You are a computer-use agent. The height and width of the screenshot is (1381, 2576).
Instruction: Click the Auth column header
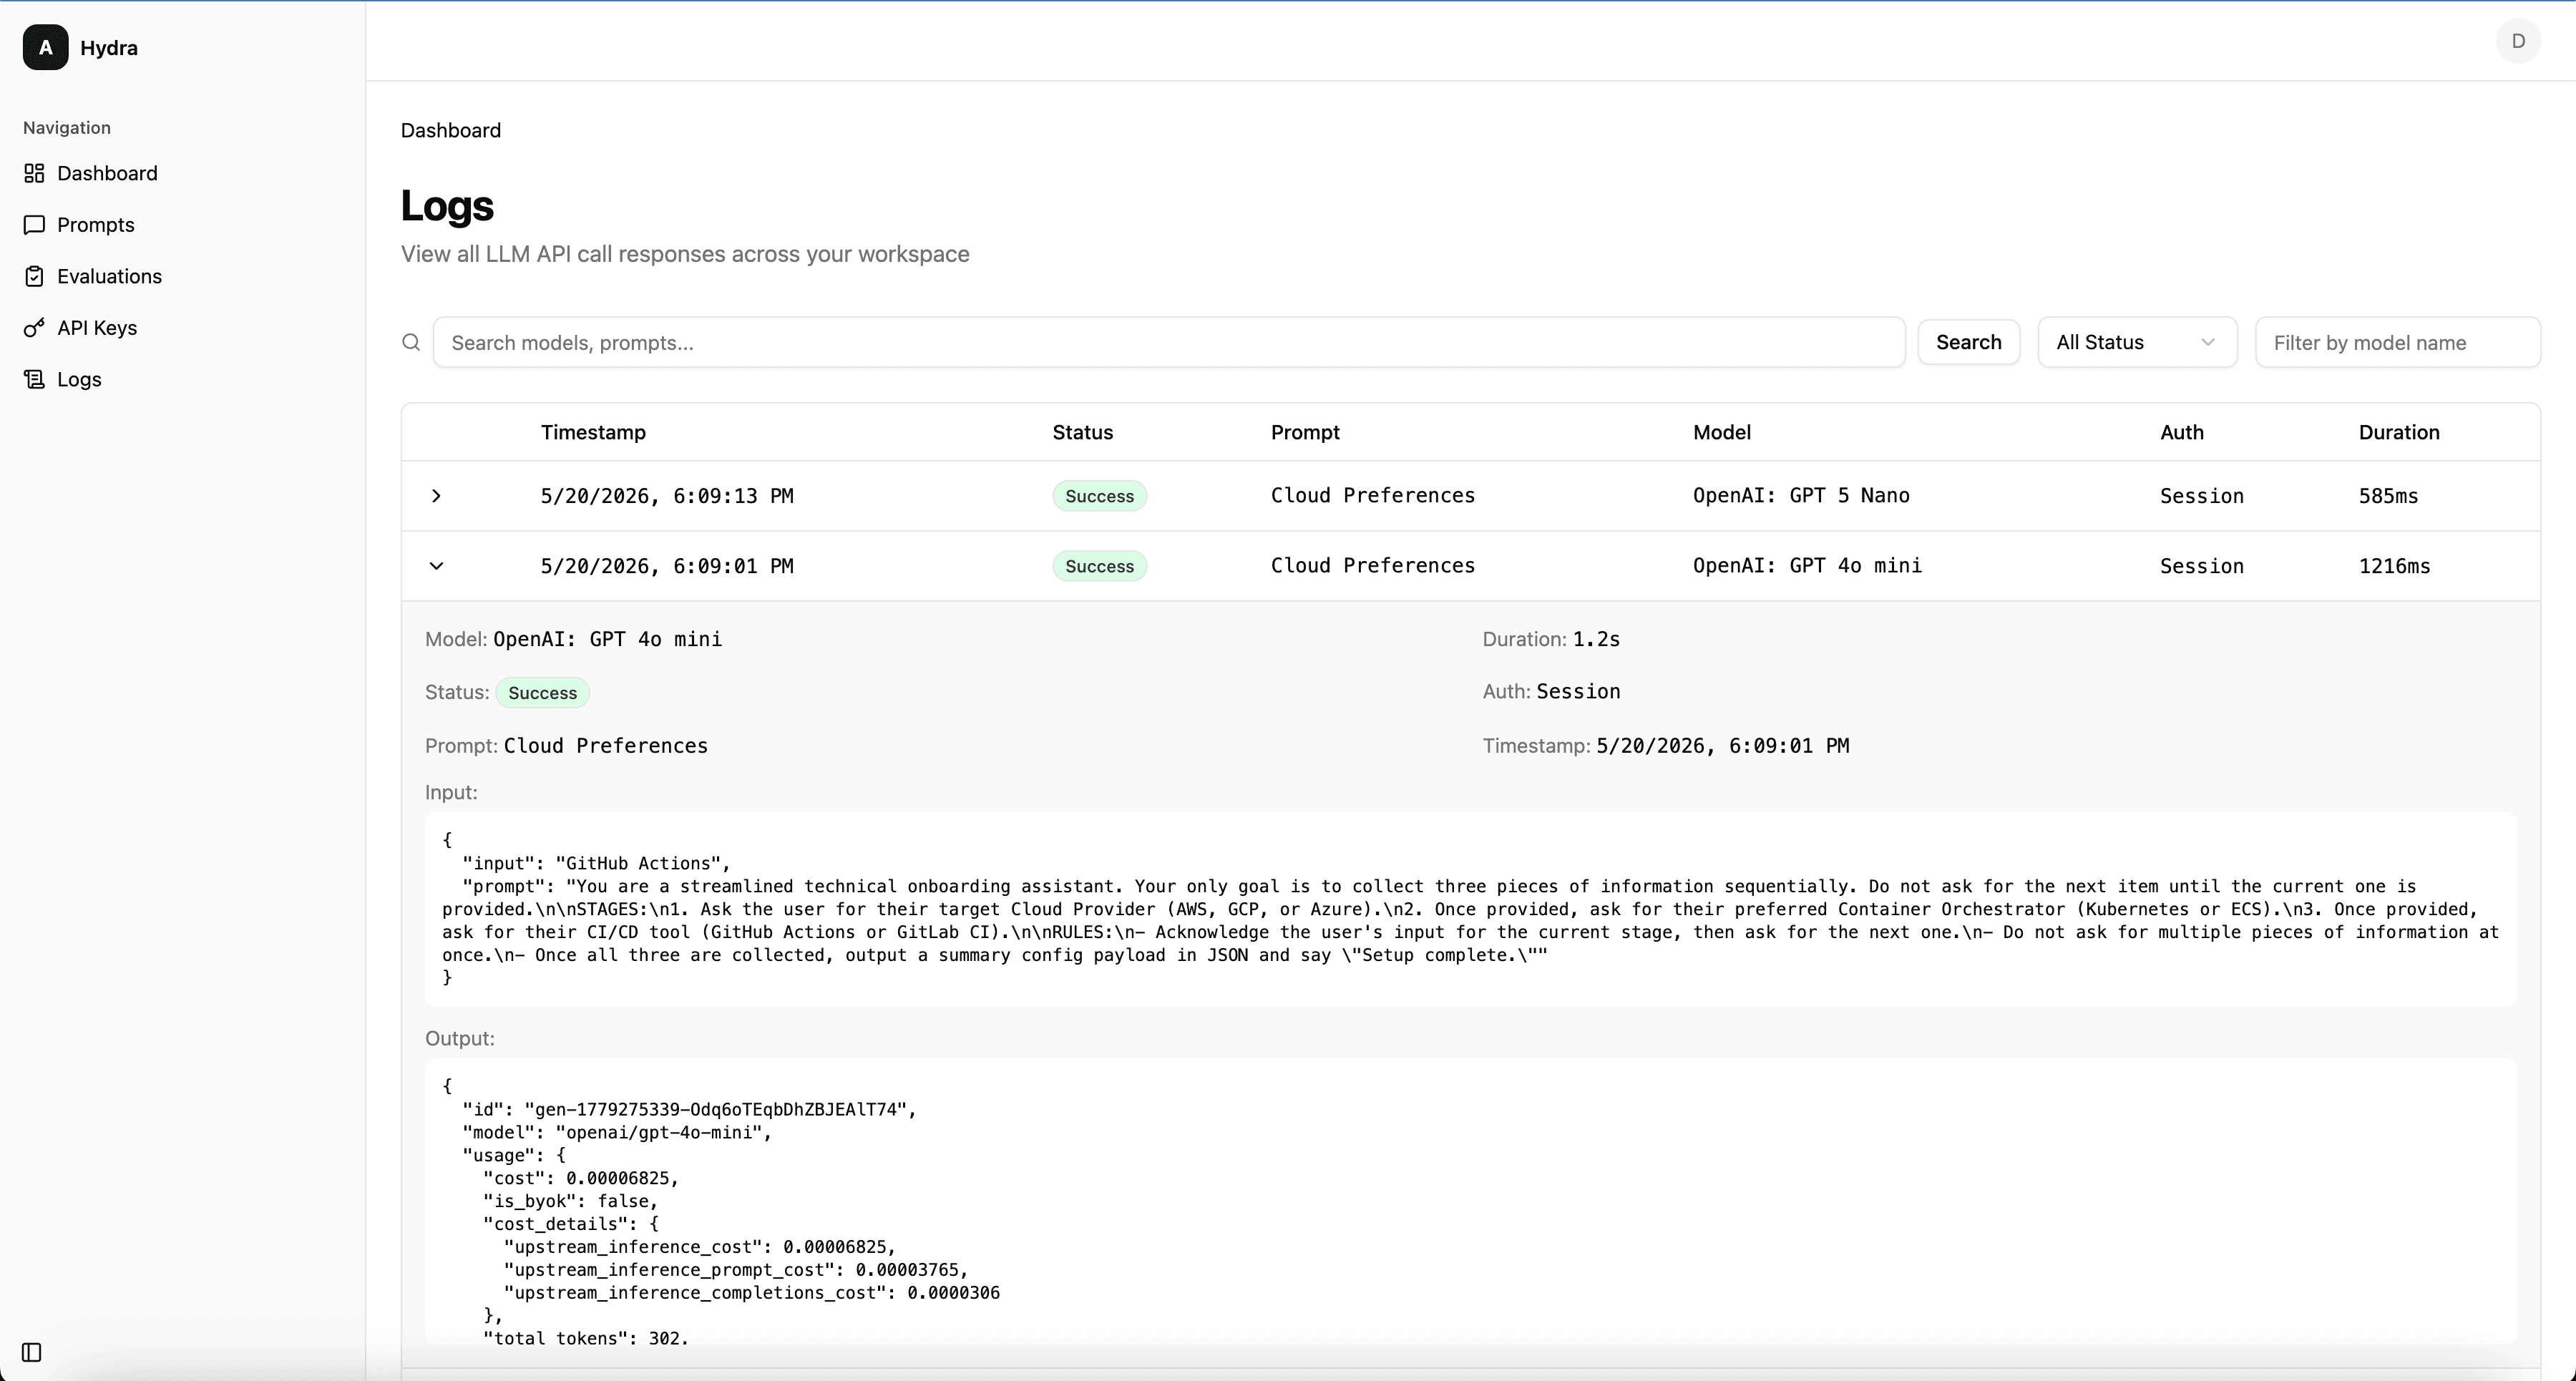tap(2181, 432)
